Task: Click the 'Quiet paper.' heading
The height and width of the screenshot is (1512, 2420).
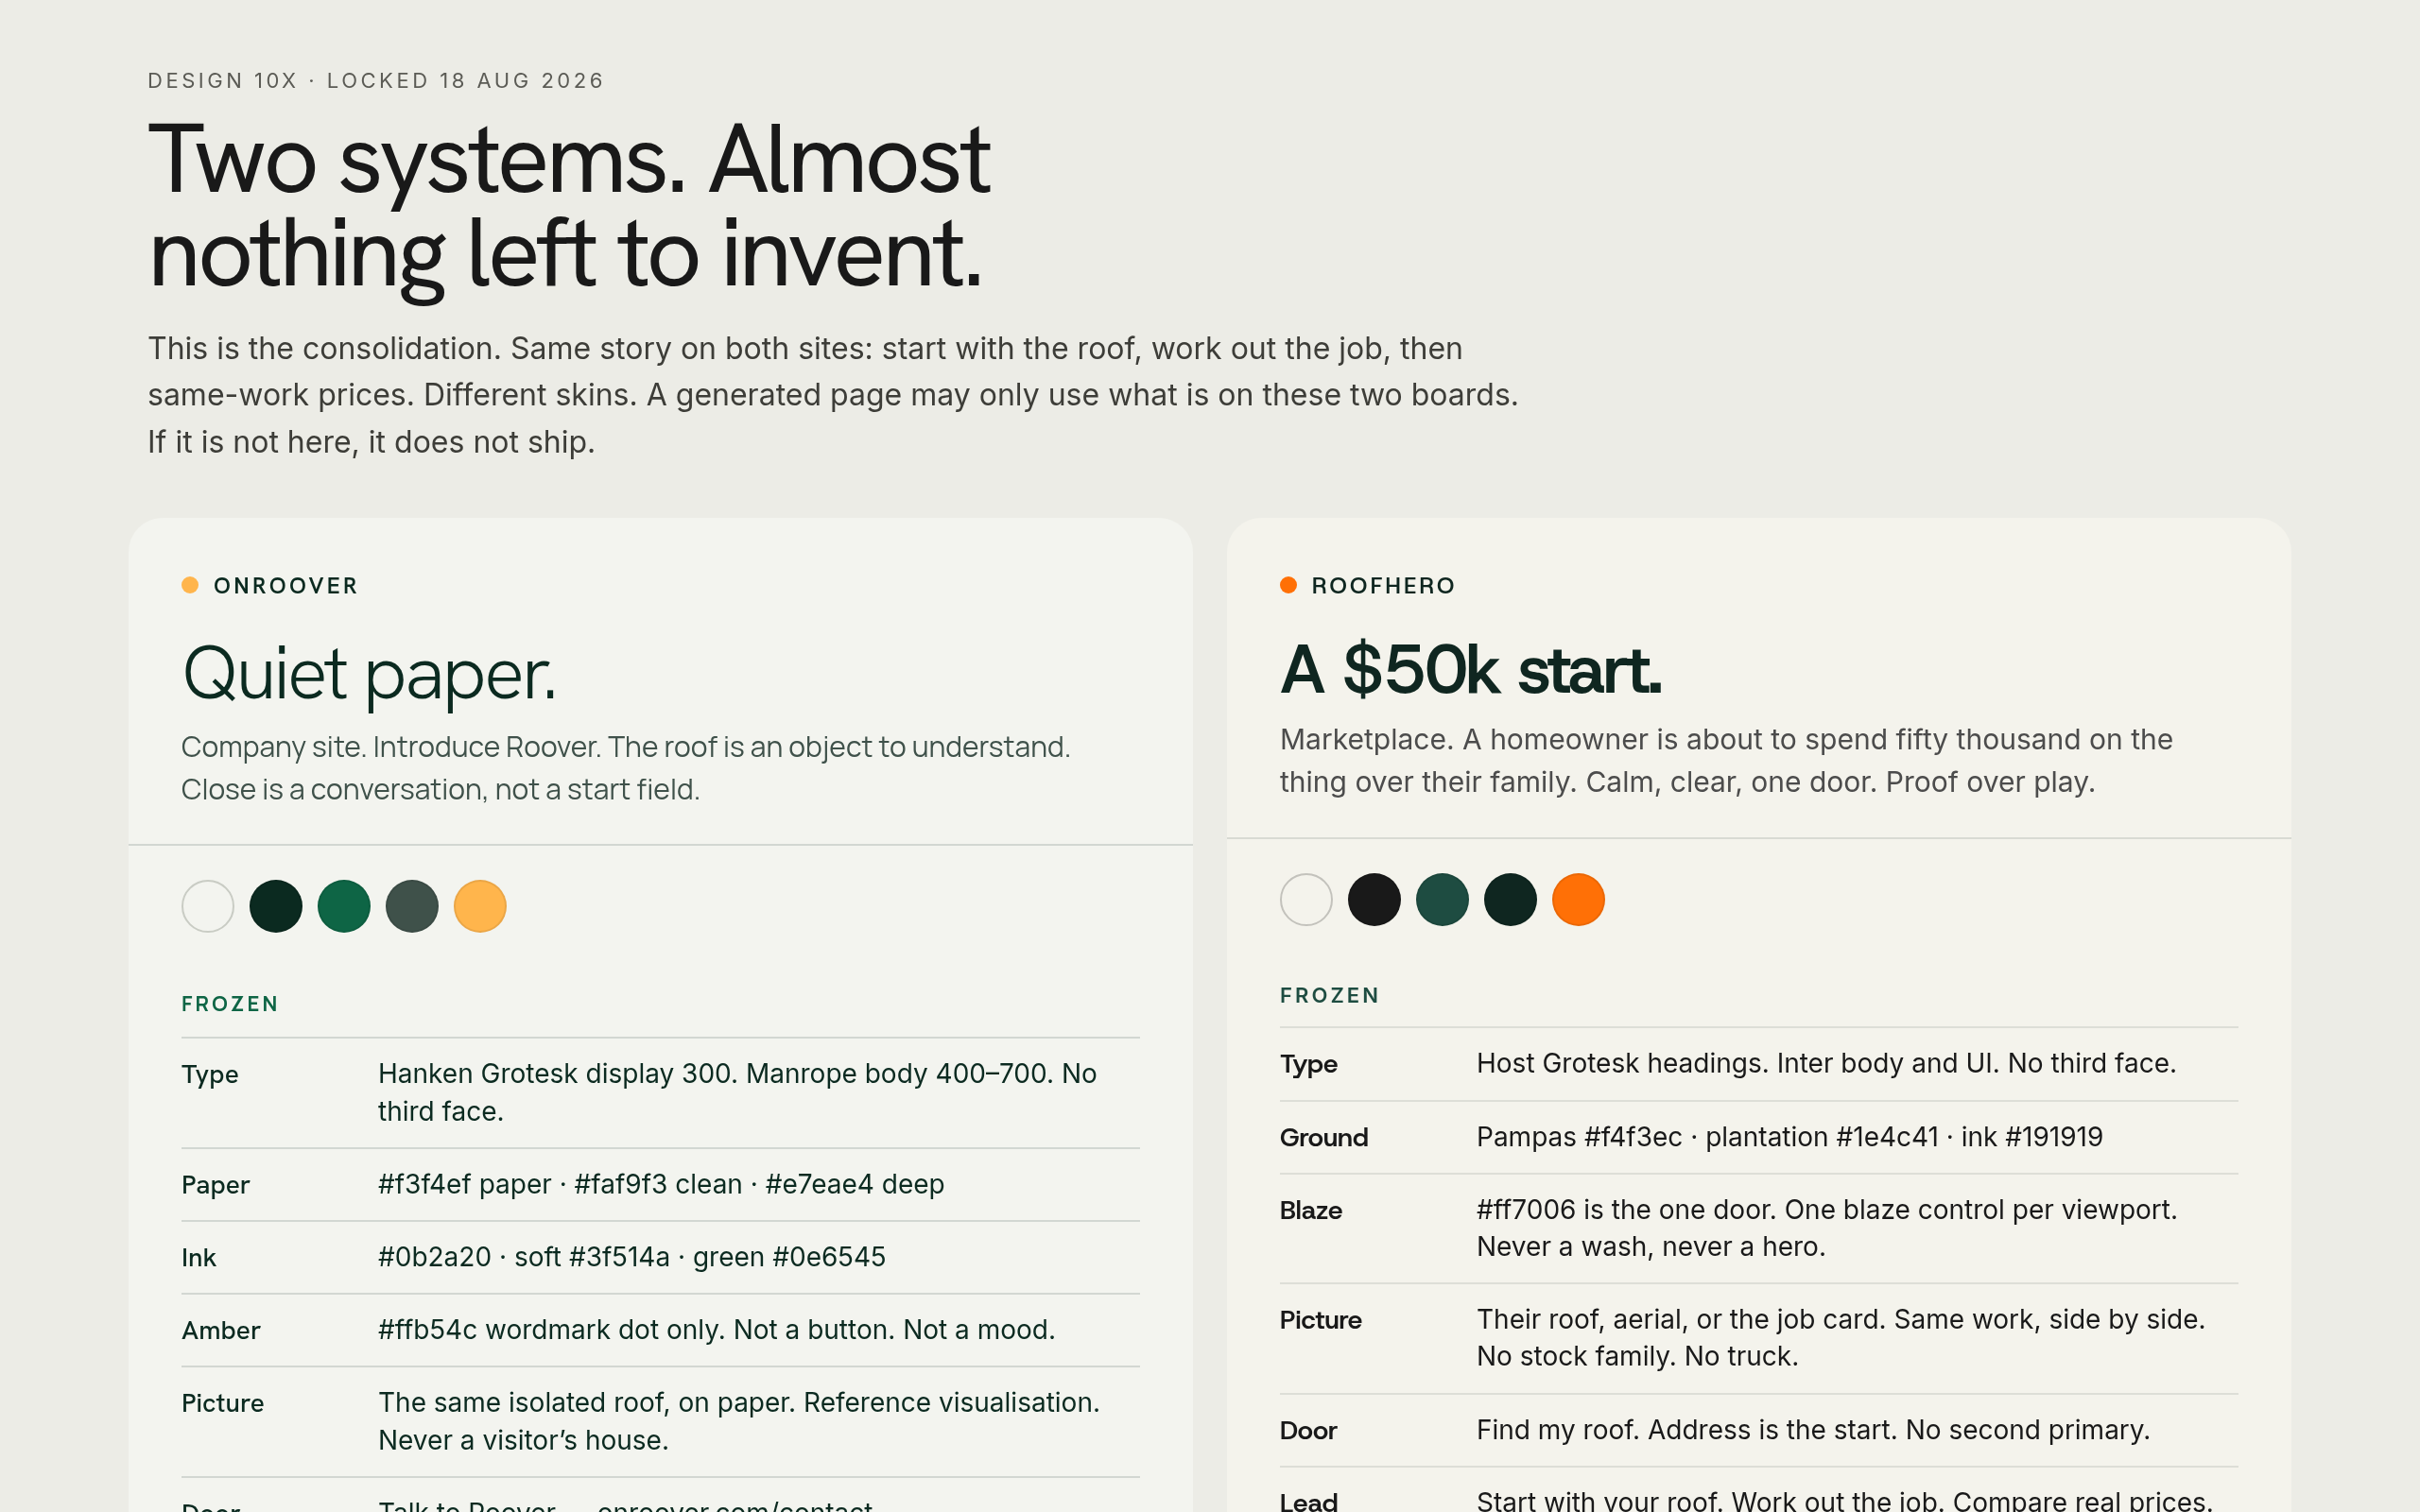Action: [368, 675]
